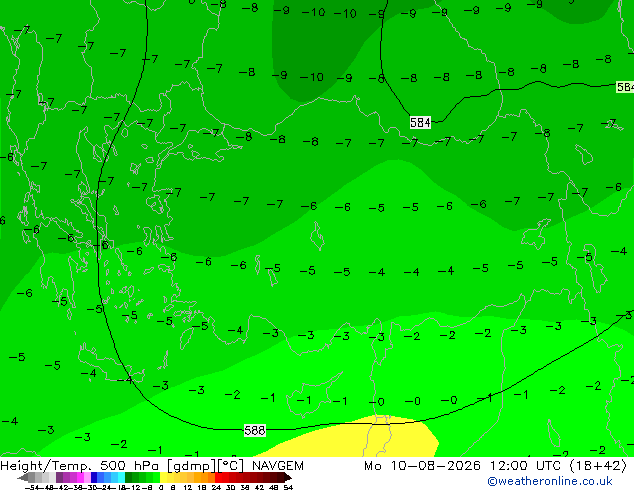
Task: Click the grey left arrow of the color scale
Action: tap(23, 478)
